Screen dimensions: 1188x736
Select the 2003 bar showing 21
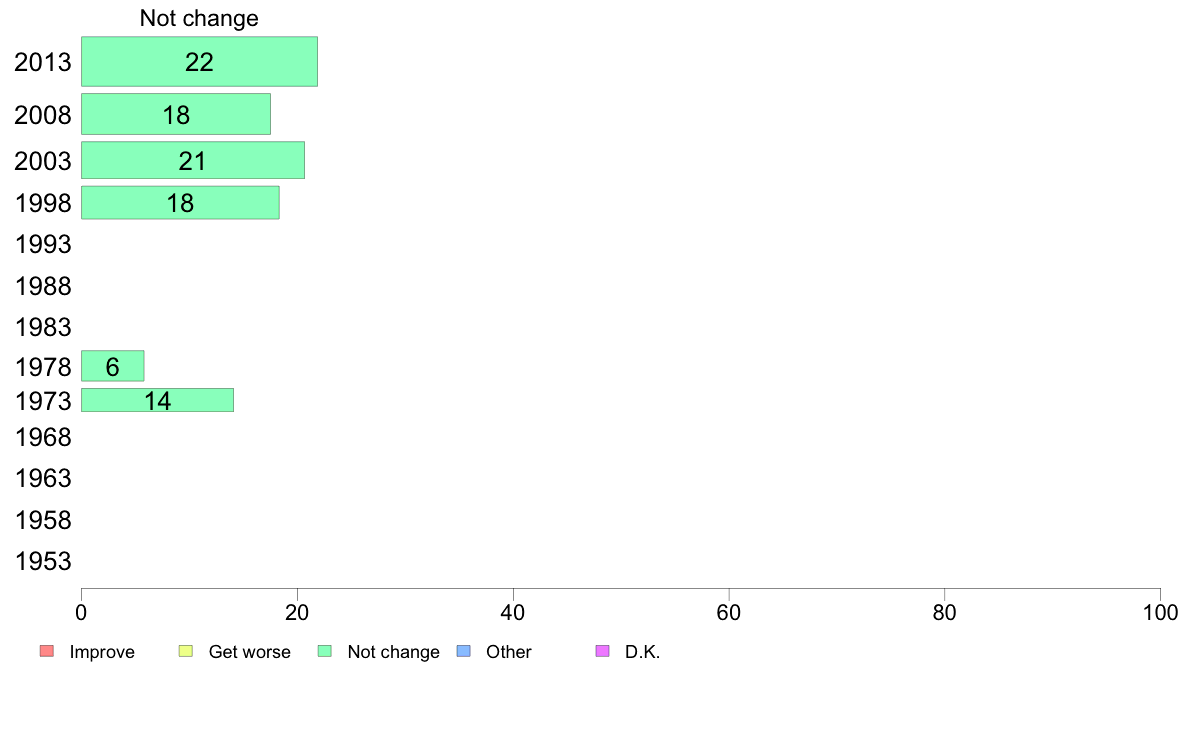[x=193, y=161]
